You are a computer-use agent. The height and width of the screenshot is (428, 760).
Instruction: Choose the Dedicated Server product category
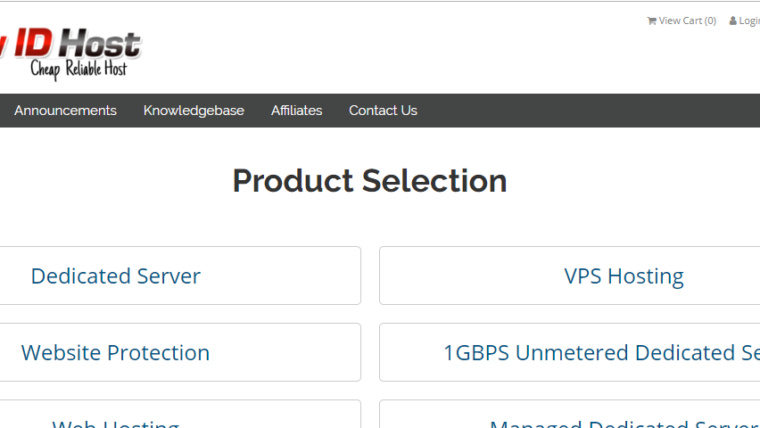(116, 276)
